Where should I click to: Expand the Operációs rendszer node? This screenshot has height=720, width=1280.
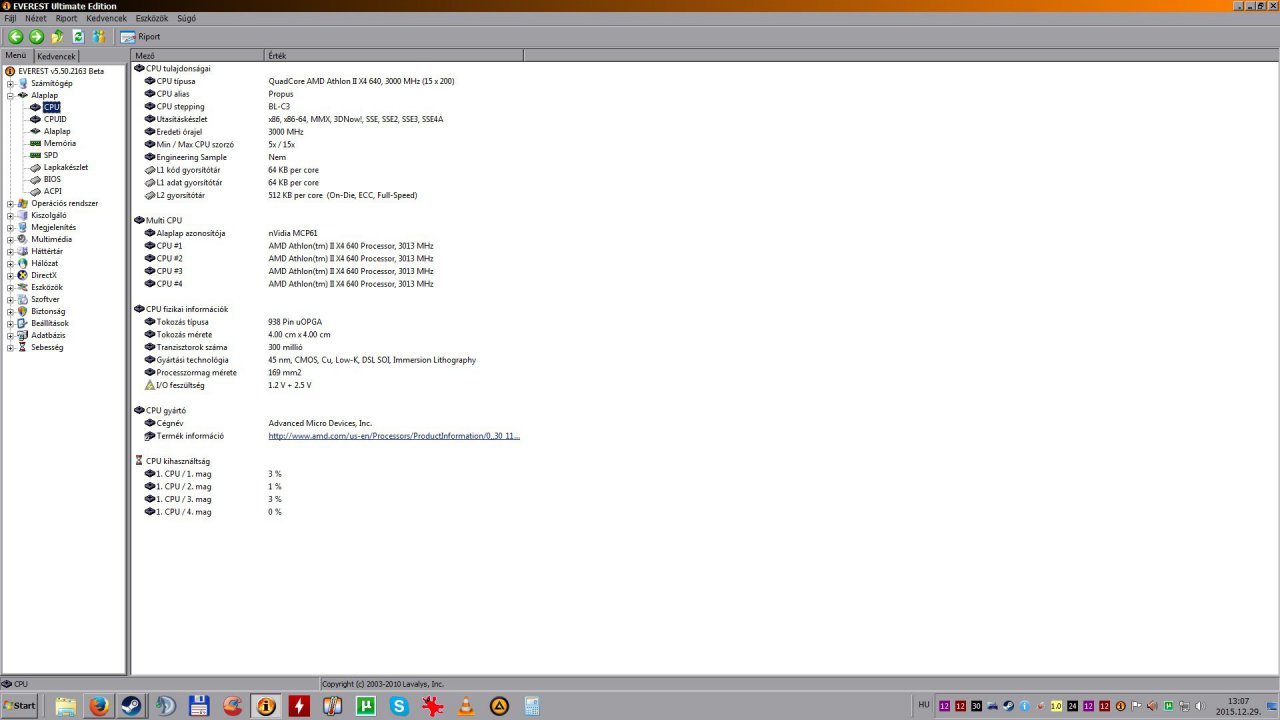click(x=10, y=203)
